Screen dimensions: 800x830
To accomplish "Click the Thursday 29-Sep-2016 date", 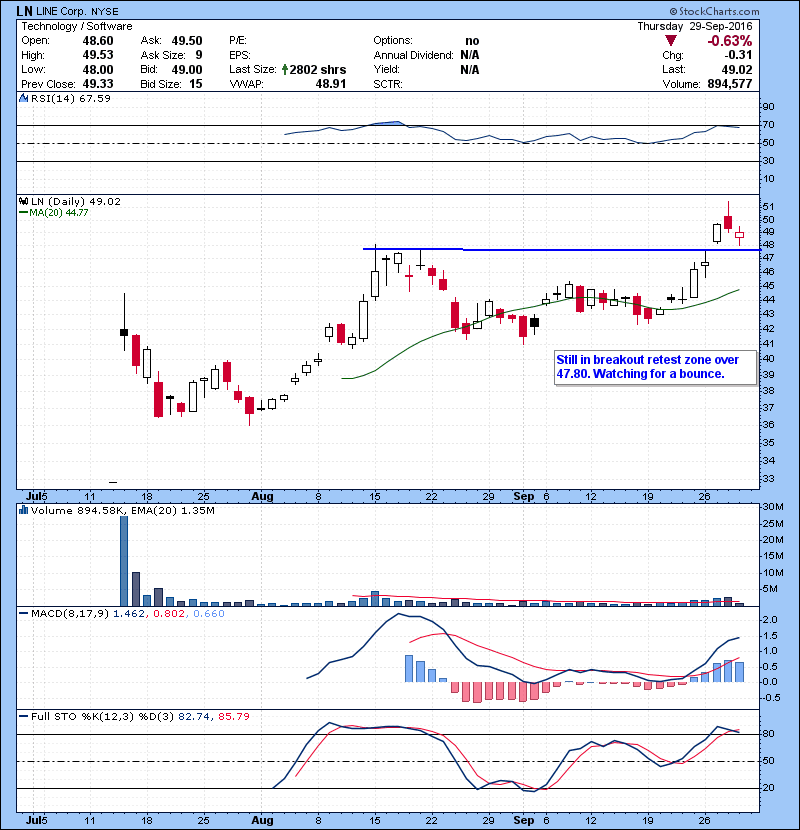I will pyautogui.click(x=695, y=26).
